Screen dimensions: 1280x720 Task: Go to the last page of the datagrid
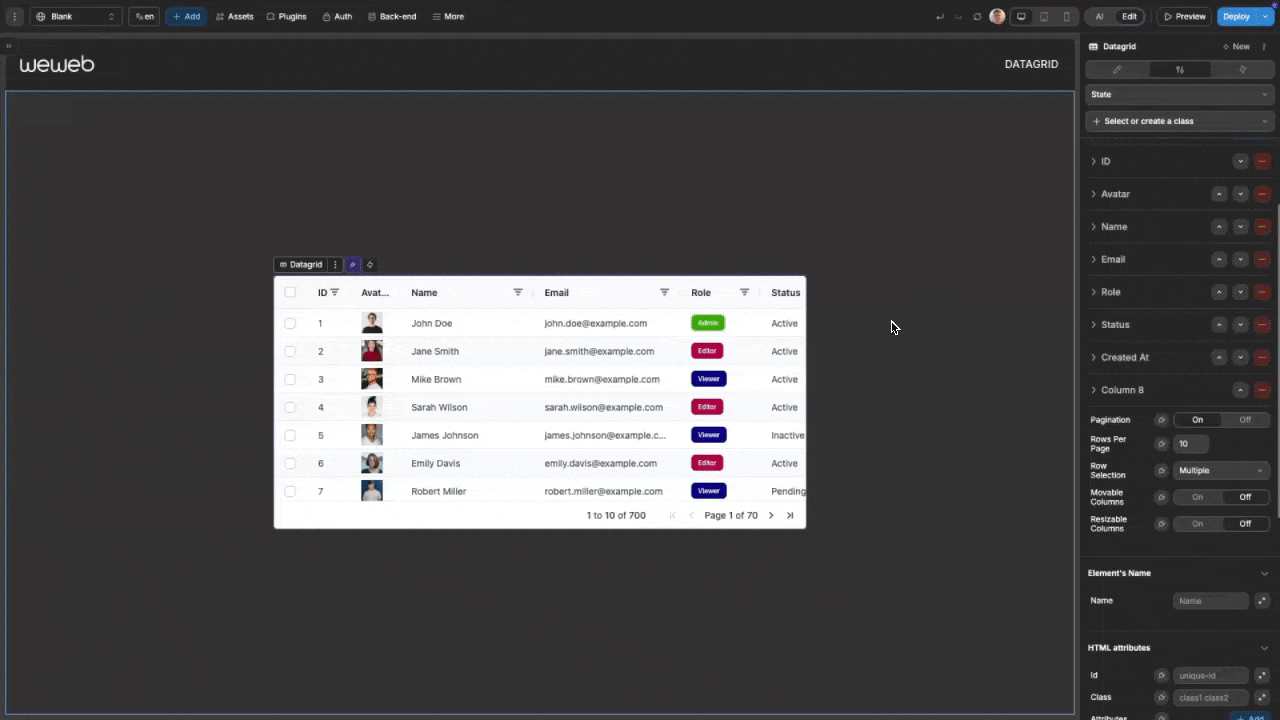790,516
